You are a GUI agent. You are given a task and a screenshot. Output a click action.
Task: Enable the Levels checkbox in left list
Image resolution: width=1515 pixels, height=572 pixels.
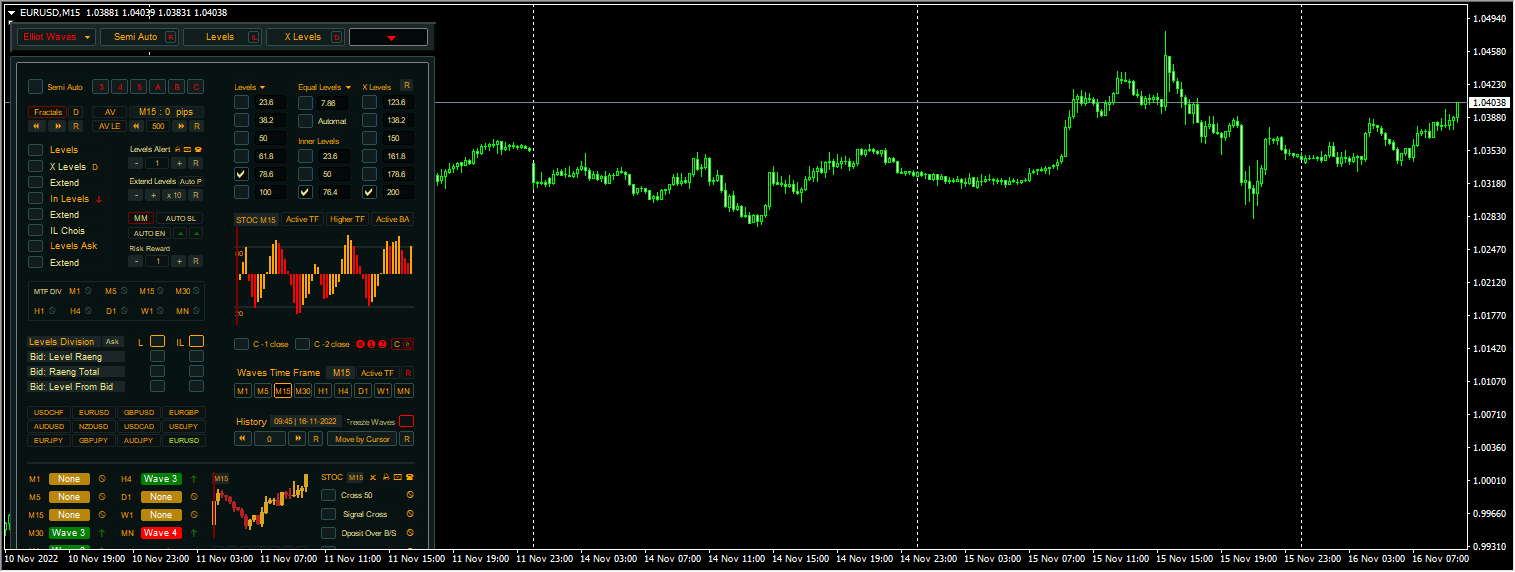click(36, 150)
